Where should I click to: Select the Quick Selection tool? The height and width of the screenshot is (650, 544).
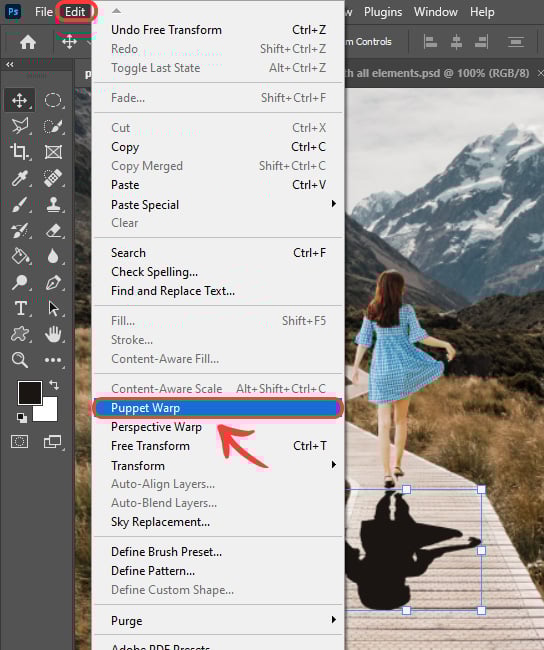coord(53,126)
